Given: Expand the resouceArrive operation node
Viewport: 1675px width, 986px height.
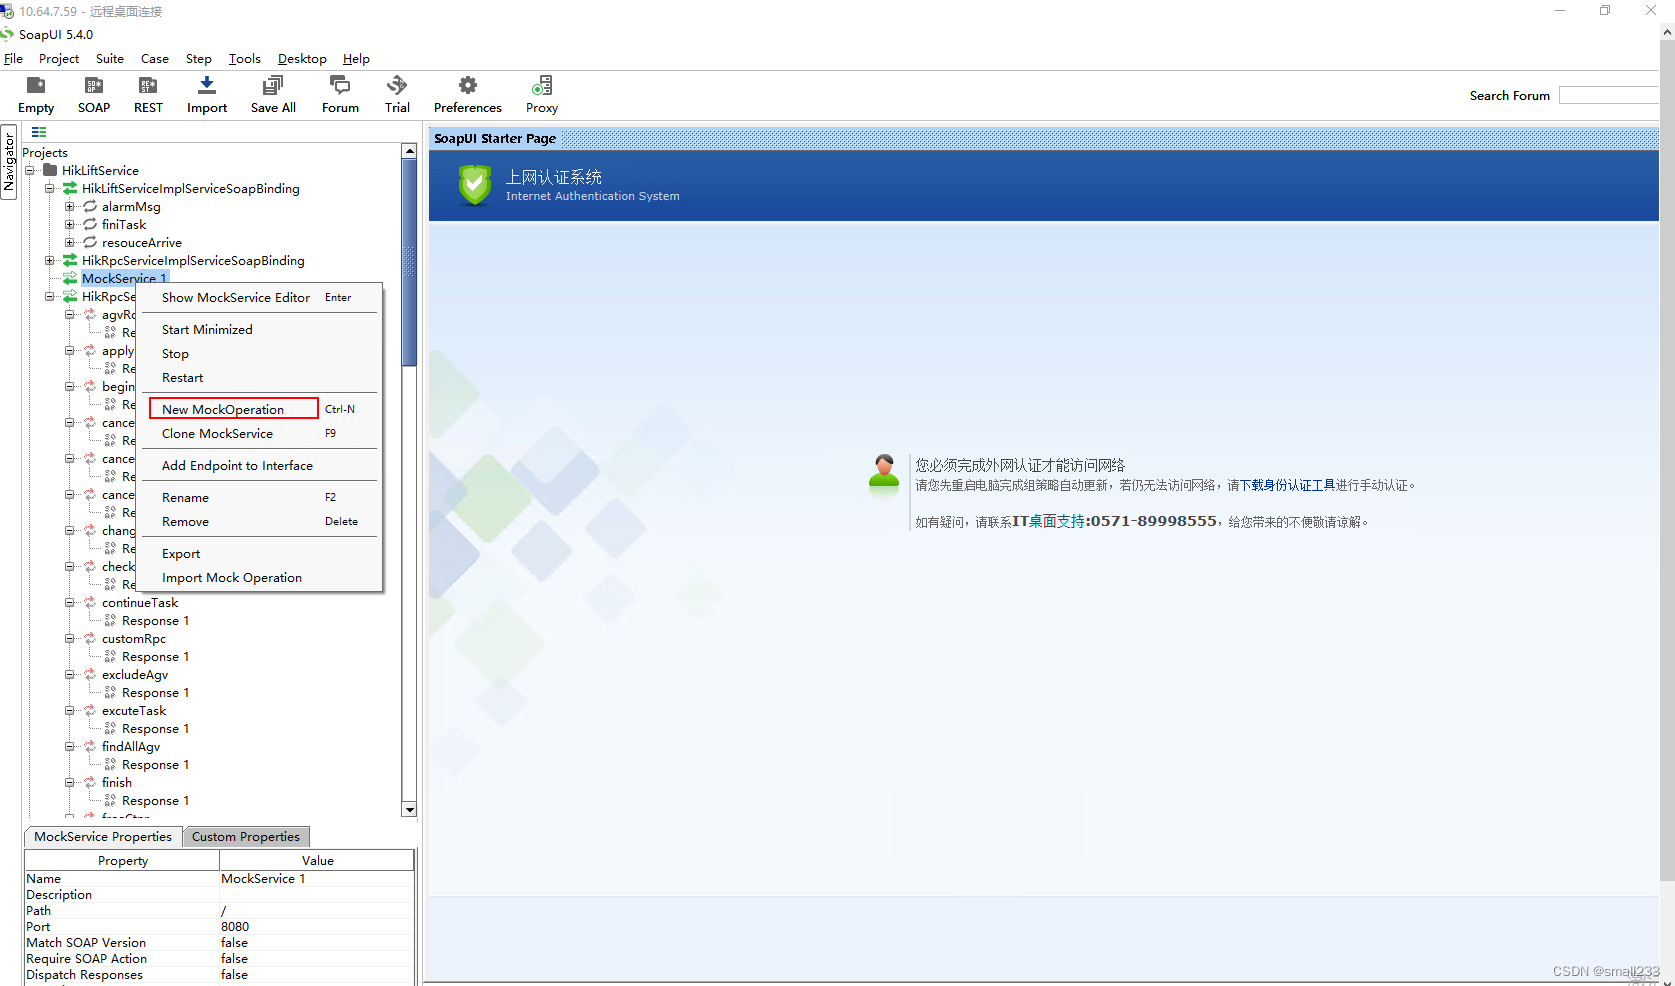Looking at the screenshot, I should point(70,242).
